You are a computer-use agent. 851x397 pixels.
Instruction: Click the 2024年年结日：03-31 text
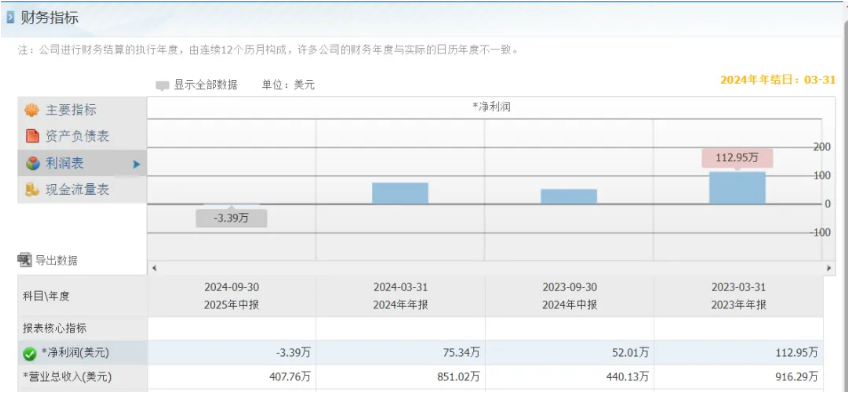777,80
